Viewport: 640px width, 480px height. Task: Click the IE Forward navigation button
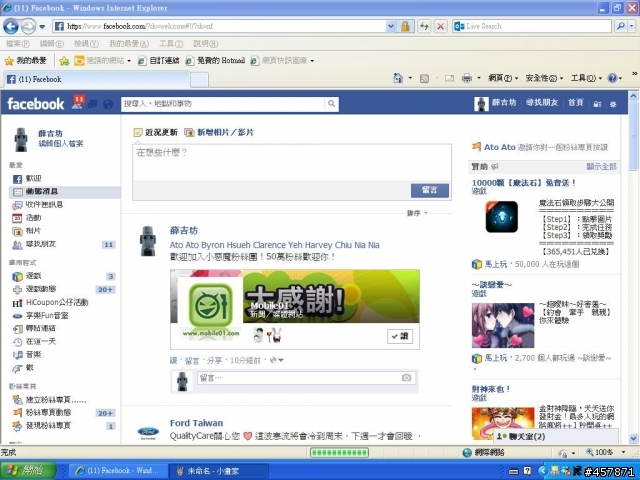click(28, 27)
